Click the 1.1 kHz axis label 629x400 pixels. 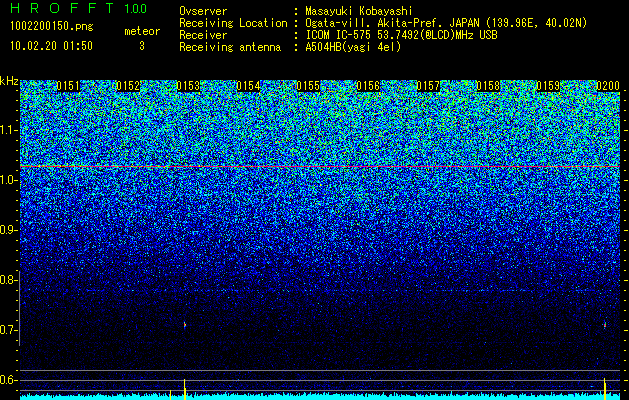click(8, 130)
